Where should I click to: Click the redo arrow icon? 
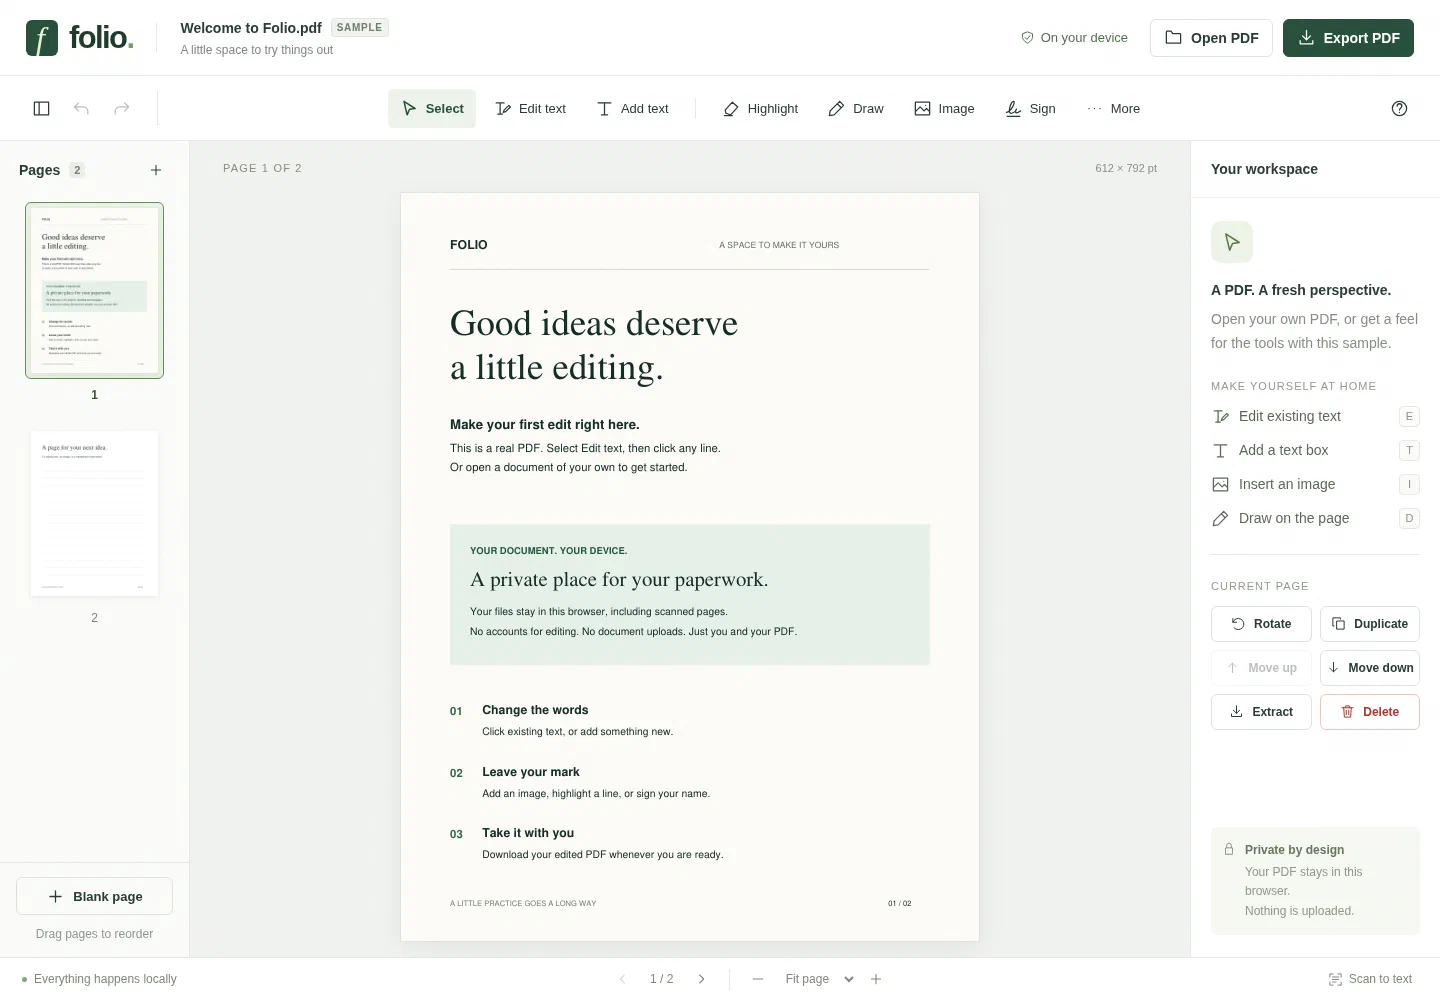point(122,108)
